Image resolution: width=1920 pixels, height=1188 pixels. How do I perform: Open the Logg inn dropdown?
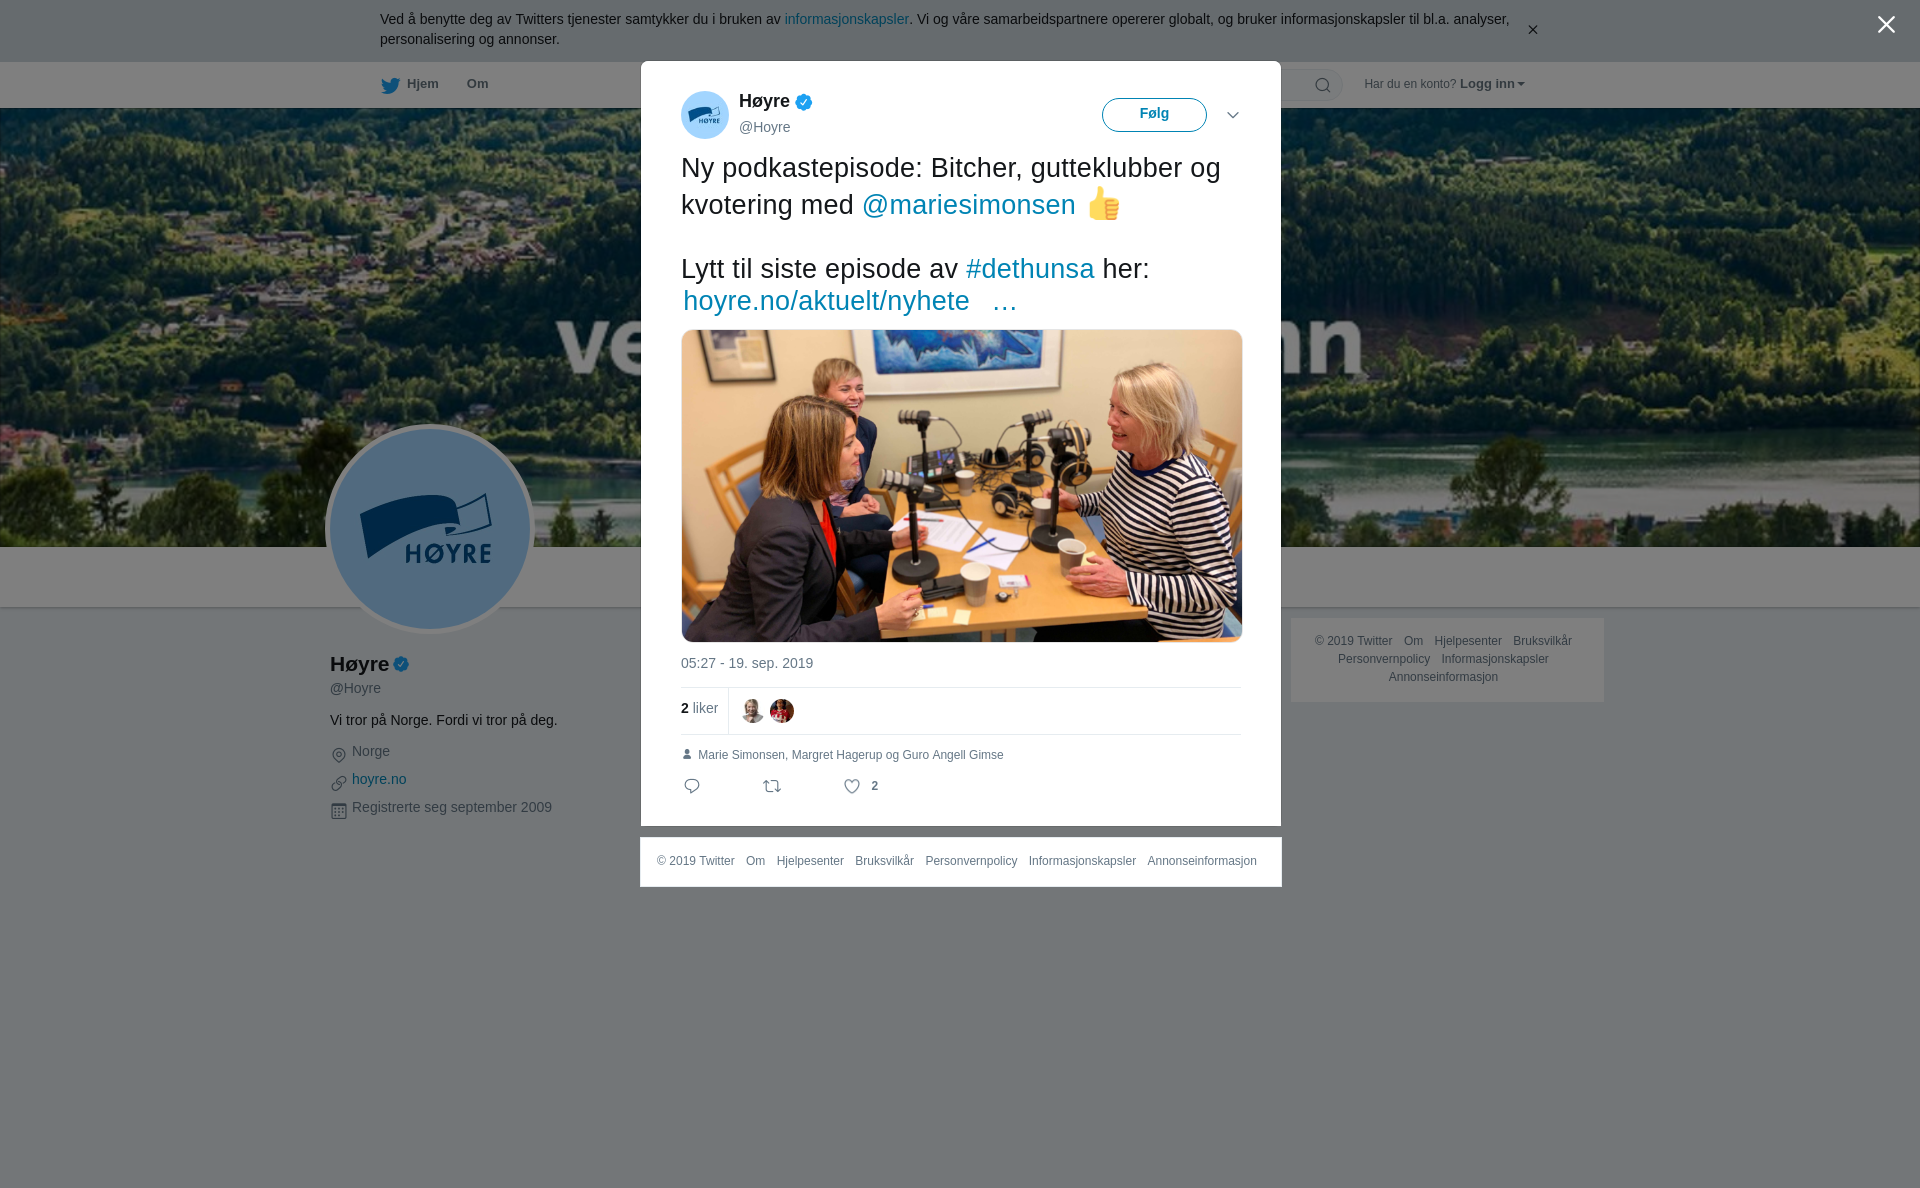(1491, 84)
